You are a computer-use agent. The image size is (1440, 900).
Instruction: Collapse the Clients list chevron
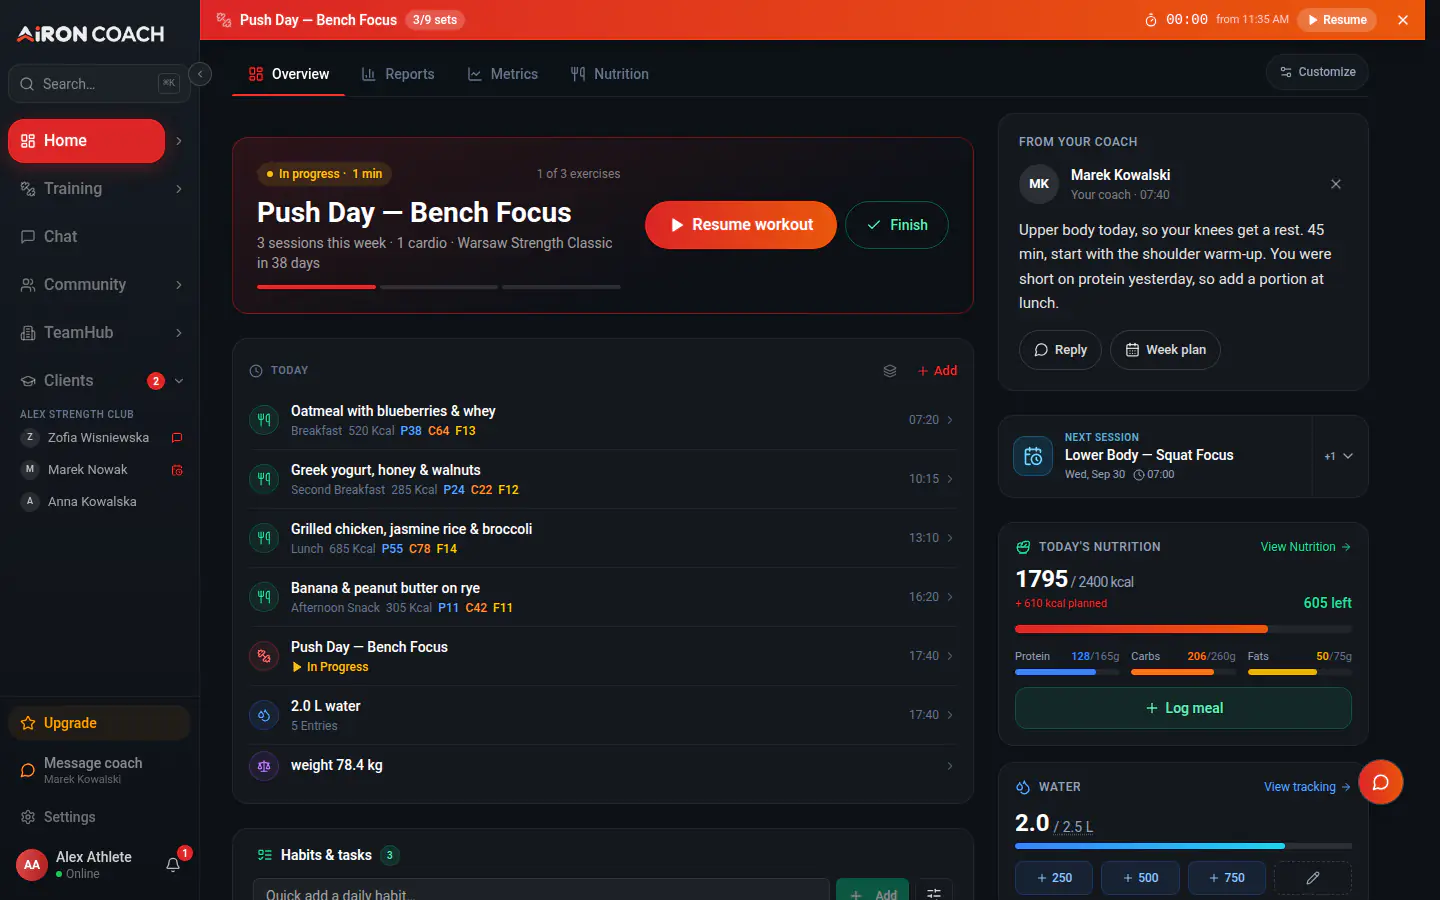[x=179, y=381]
